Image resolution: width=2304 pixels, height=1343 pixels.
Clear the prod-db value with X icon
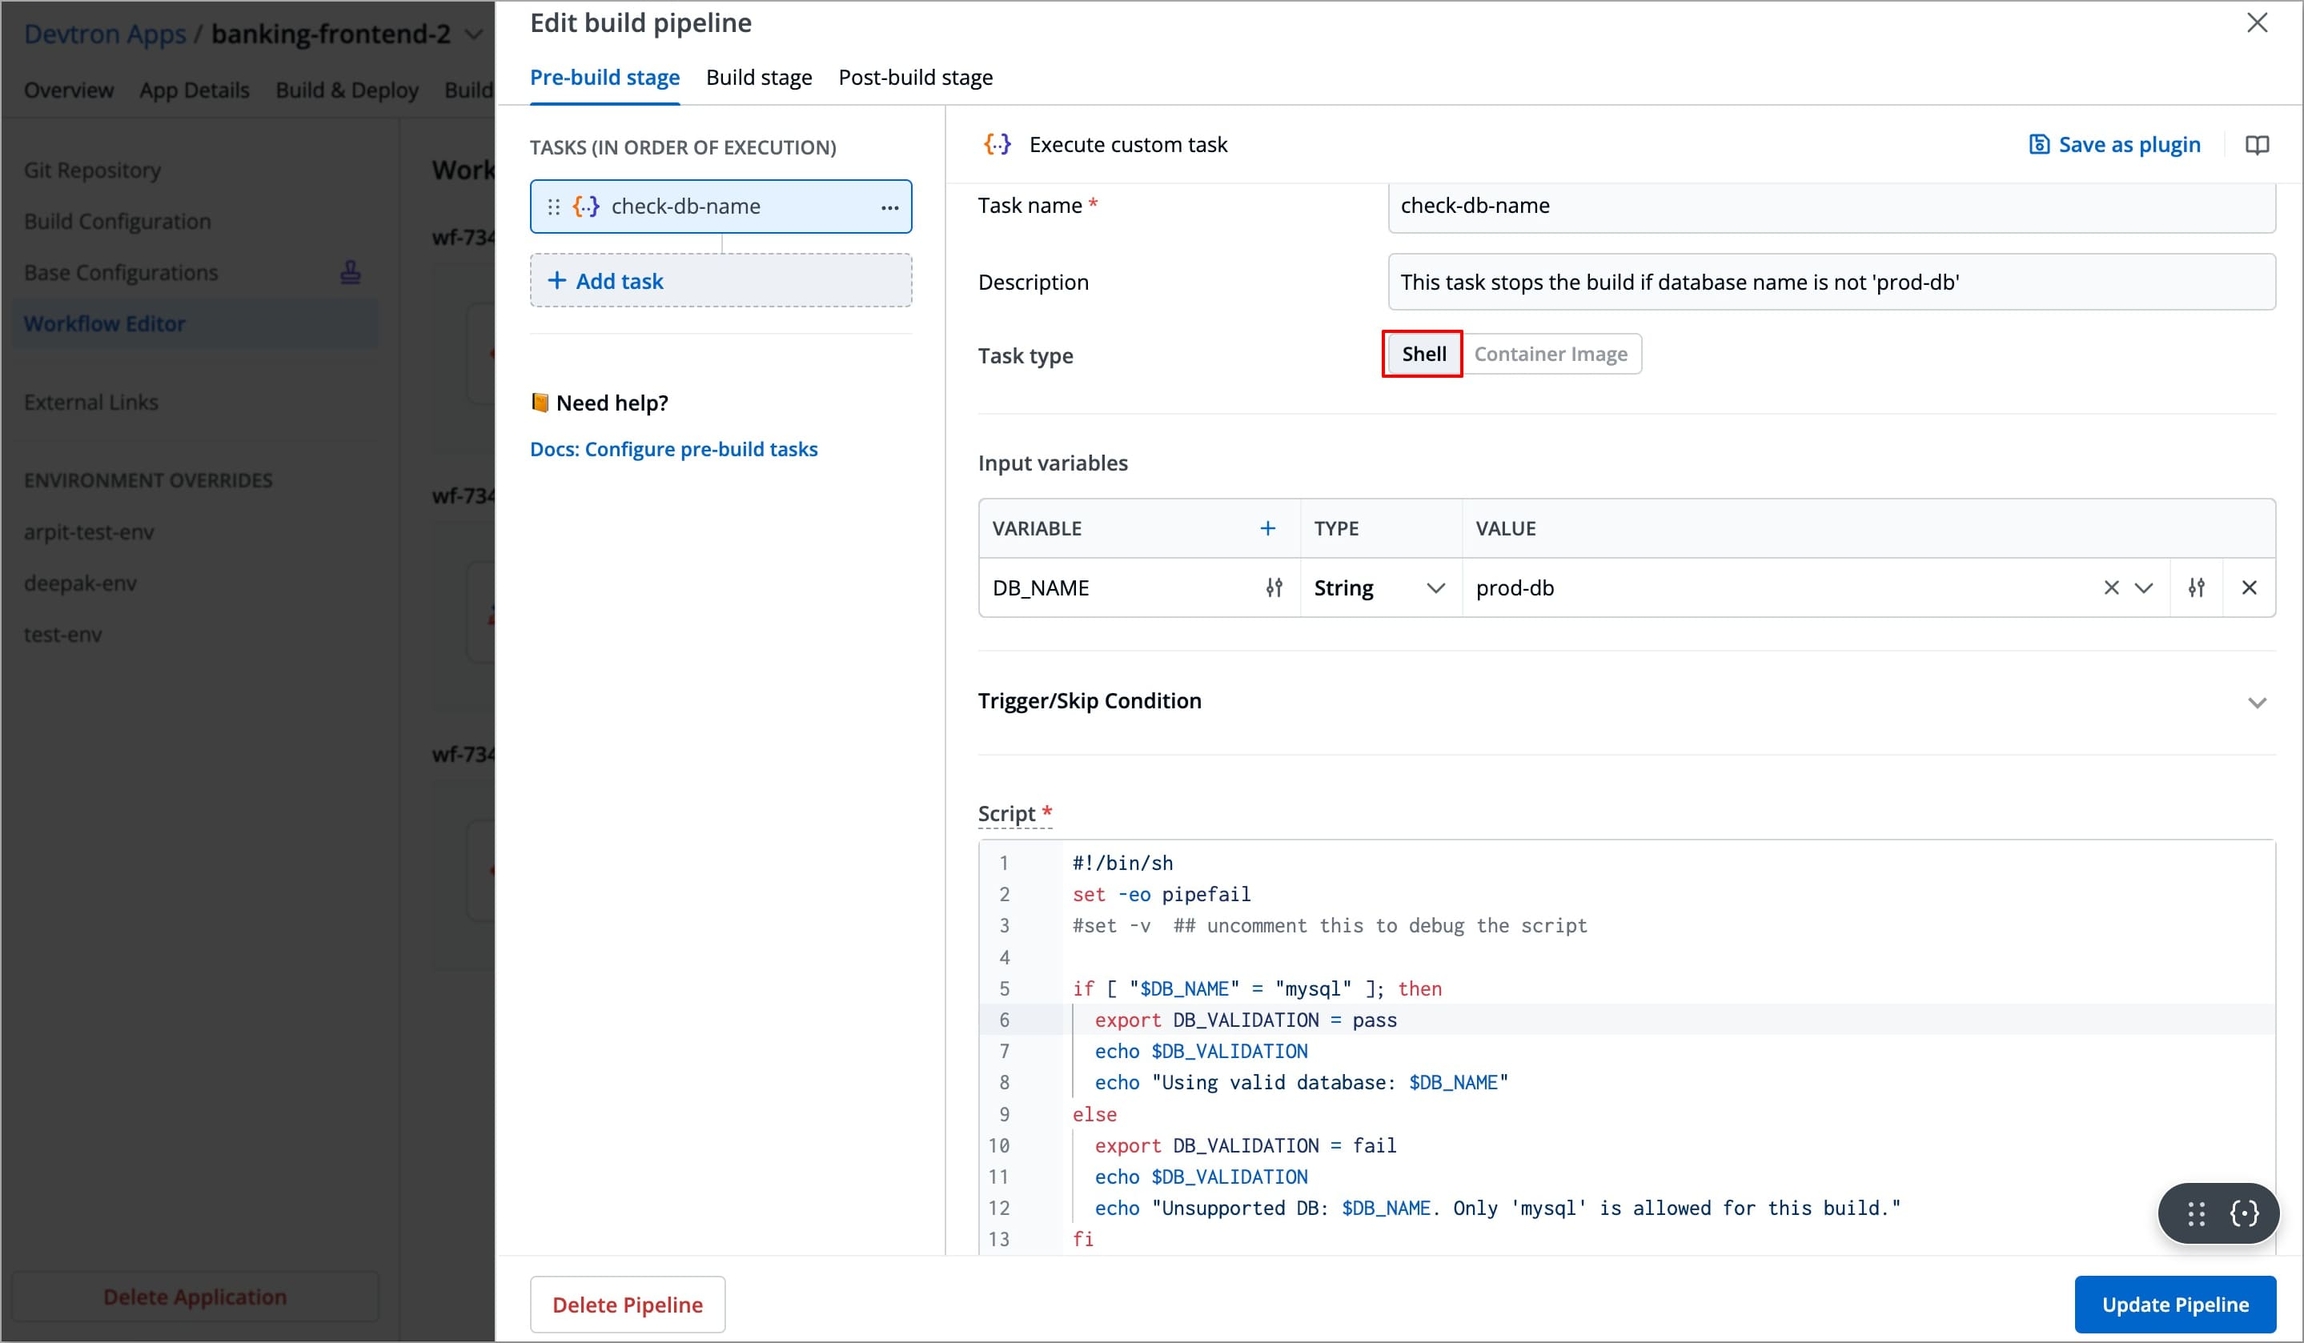pos(2110,588)
